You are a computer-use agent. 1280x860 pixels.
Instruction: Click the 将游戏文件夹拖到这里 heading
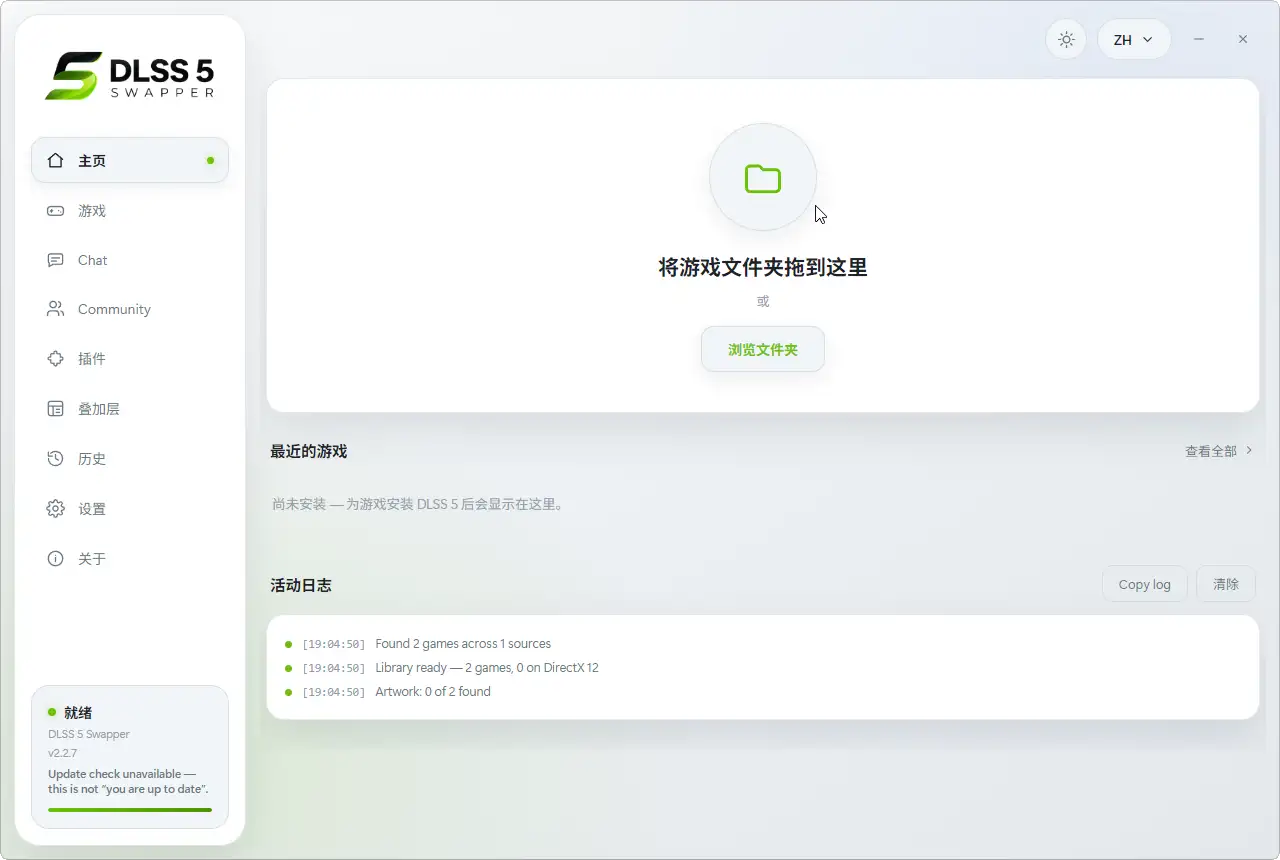[763, 267]
